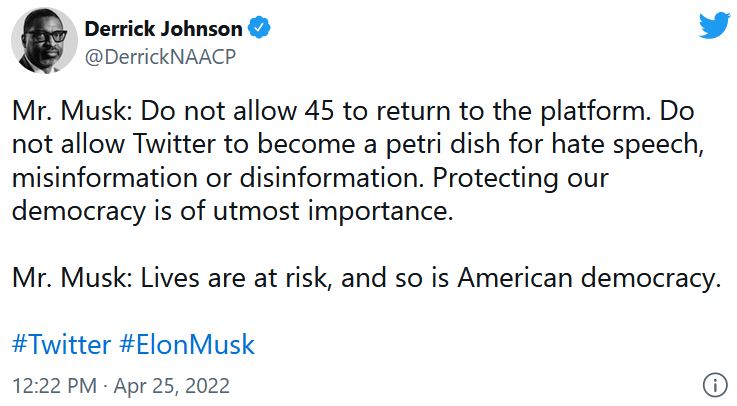Follow the #ElonMusk hashtag link

tap(187, 345)
